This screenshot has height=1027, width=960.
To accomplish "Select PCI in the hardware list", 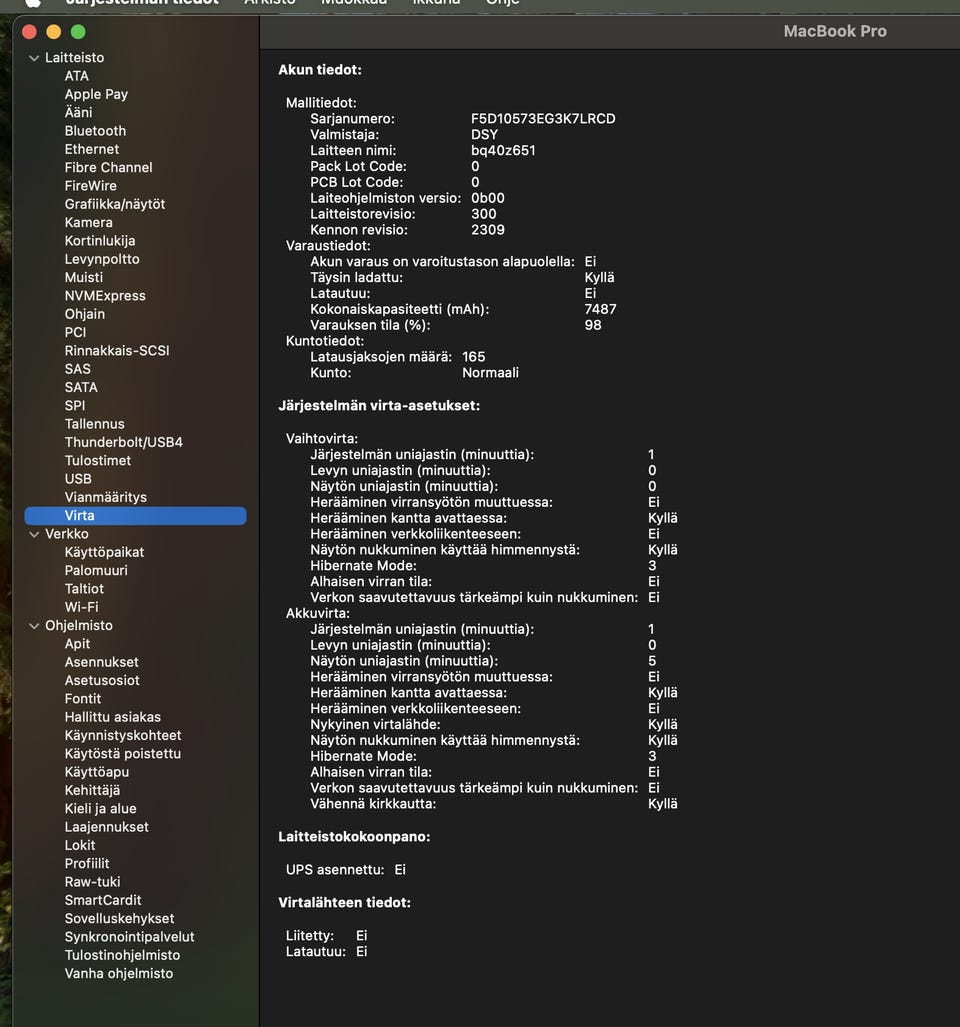I will (x=75, y=333).
